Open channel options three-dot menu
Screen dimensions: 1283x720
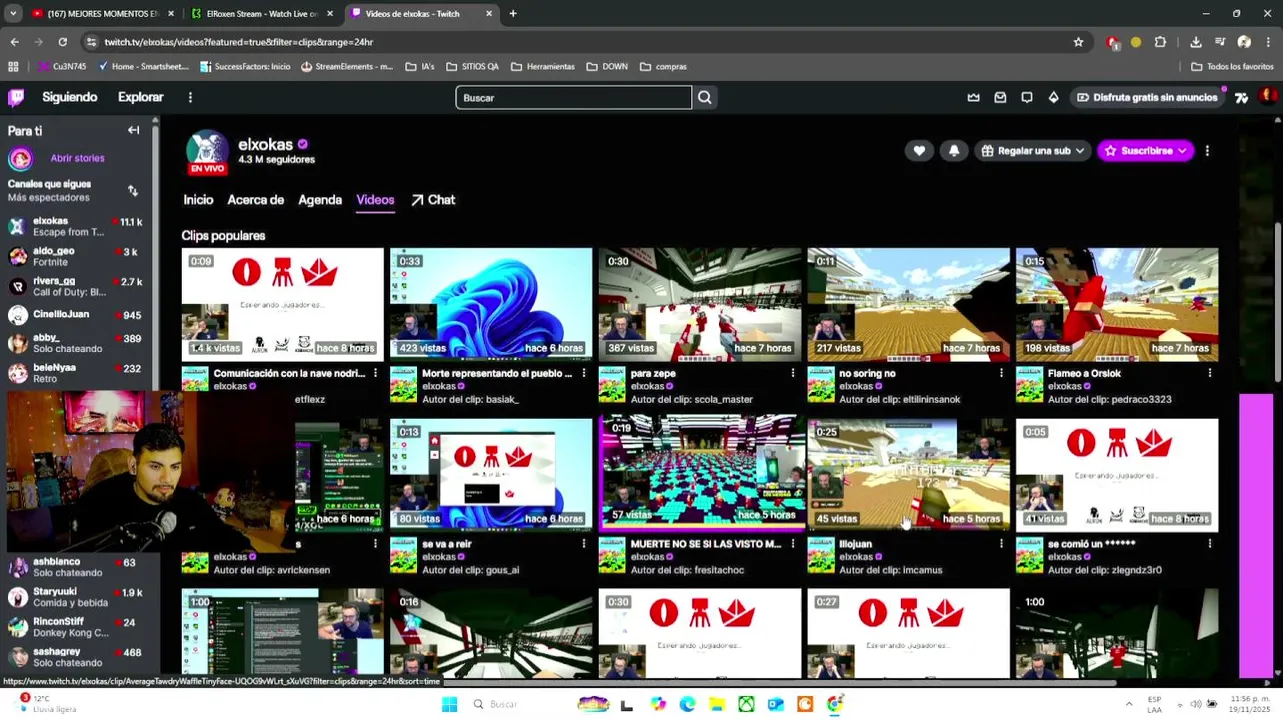[1207, 150]
